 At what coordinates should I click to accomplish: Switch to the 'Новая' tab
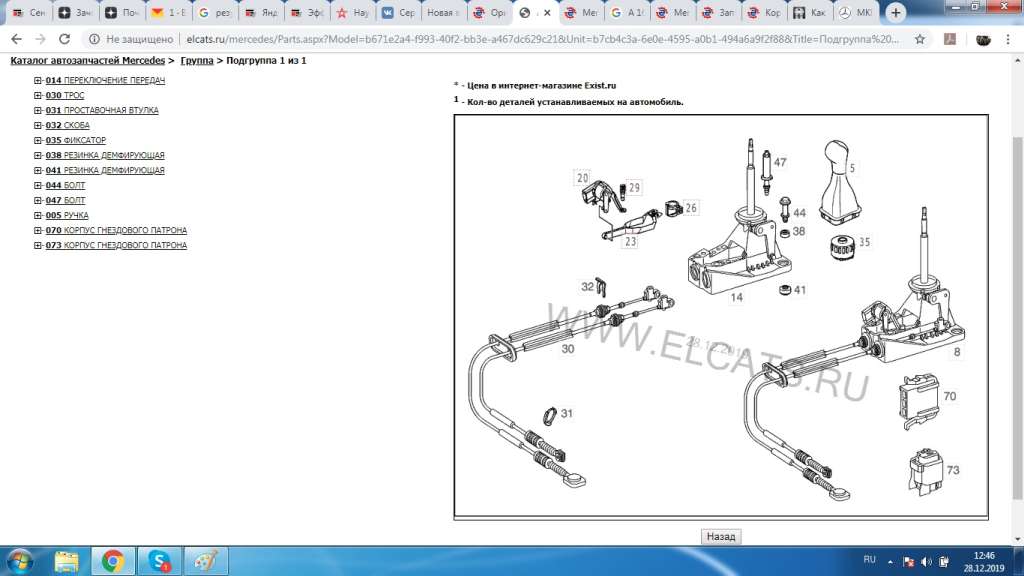[443, 13]
